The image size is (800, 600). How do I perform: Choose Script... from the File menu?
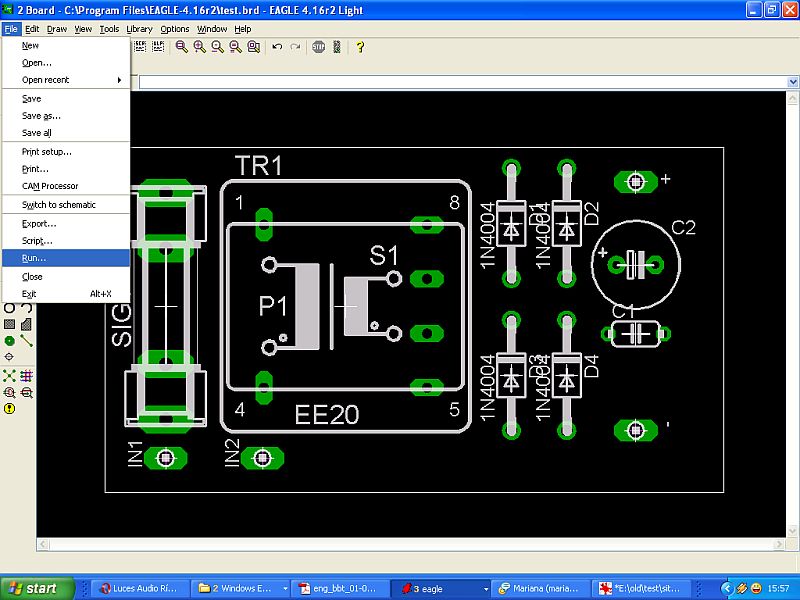pos(66,241)
